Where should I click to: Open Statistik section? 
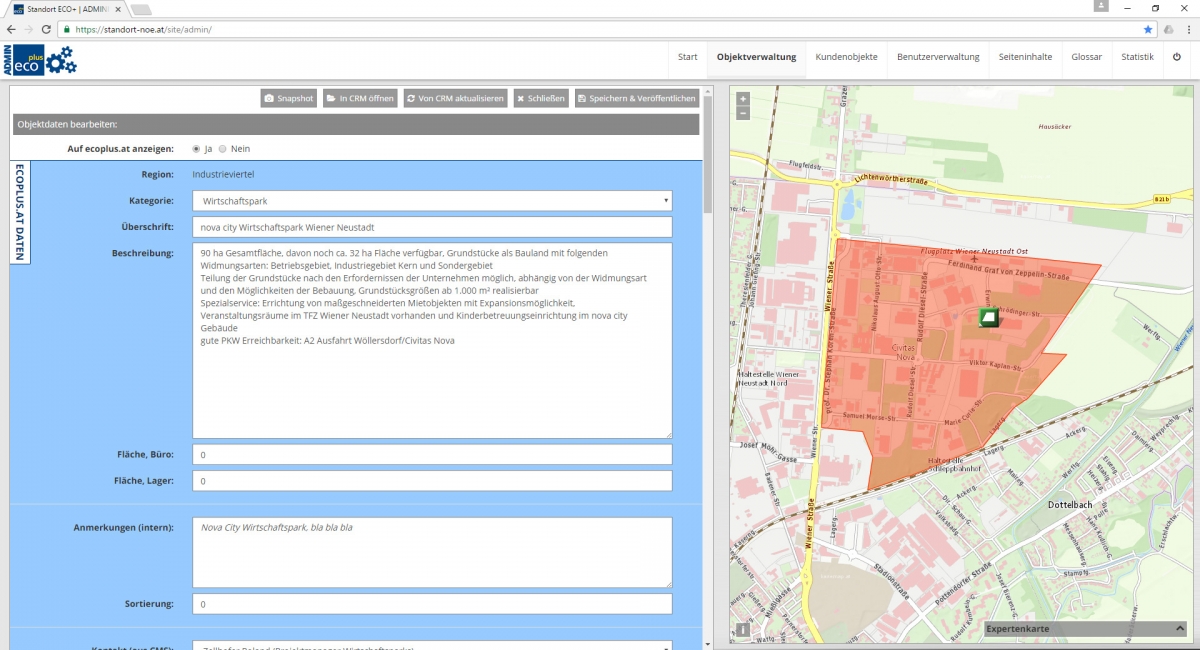1137,57
